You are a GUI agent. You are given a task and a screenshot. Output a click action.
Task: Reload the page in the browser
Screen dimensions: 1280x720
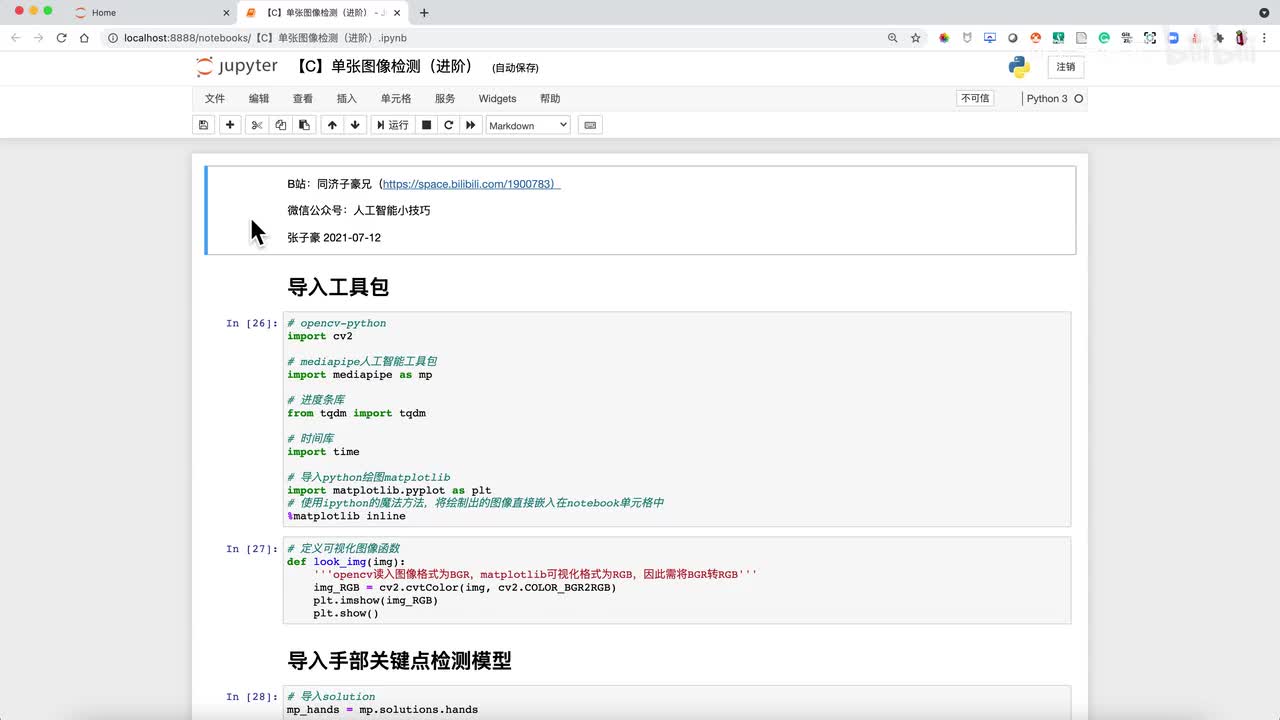click(x=61, y=38)
